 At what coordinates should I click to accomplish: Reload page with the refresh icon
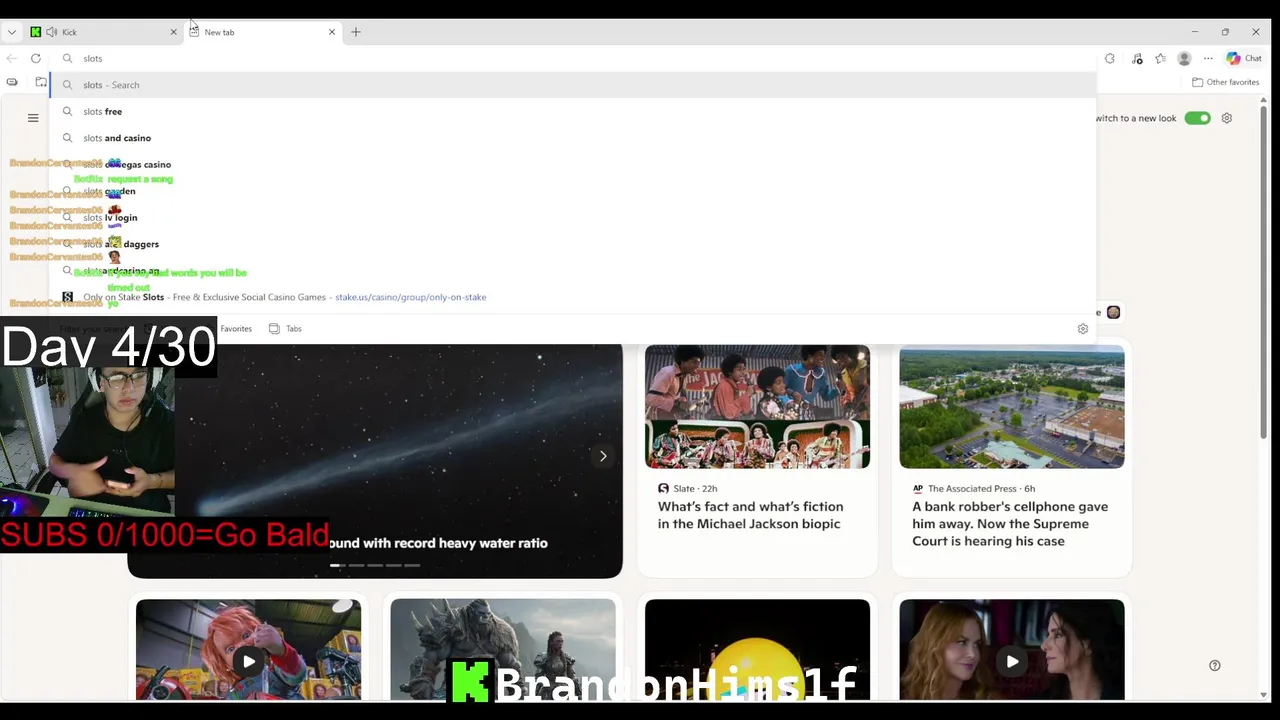(36, 58)
